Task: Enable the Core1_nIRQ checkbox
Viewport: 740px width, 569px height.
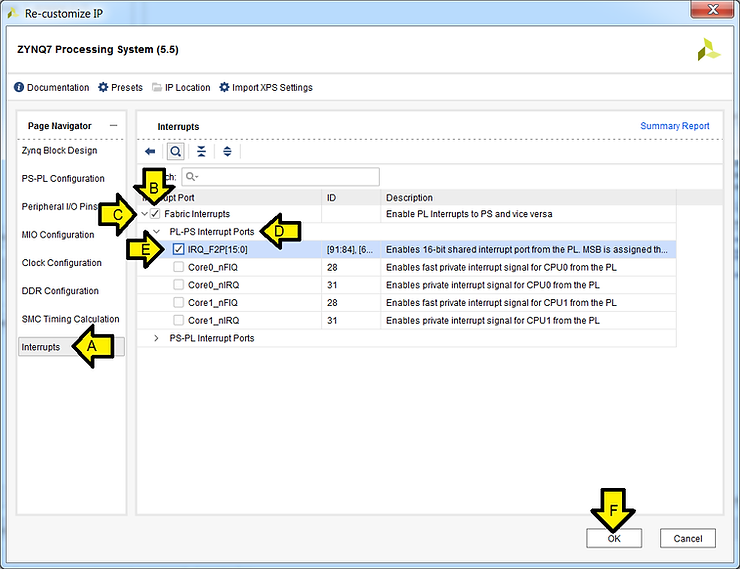Action: coord(178,321)
